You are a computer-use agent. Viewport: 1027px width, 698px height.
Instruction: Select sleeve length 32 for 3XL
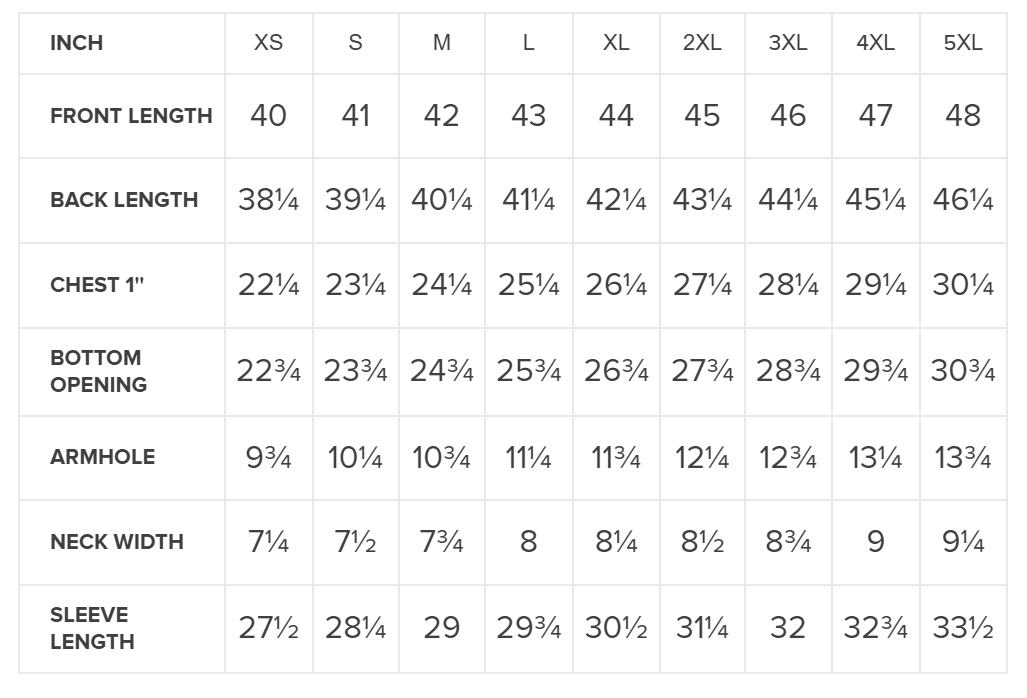coord(788,628)
